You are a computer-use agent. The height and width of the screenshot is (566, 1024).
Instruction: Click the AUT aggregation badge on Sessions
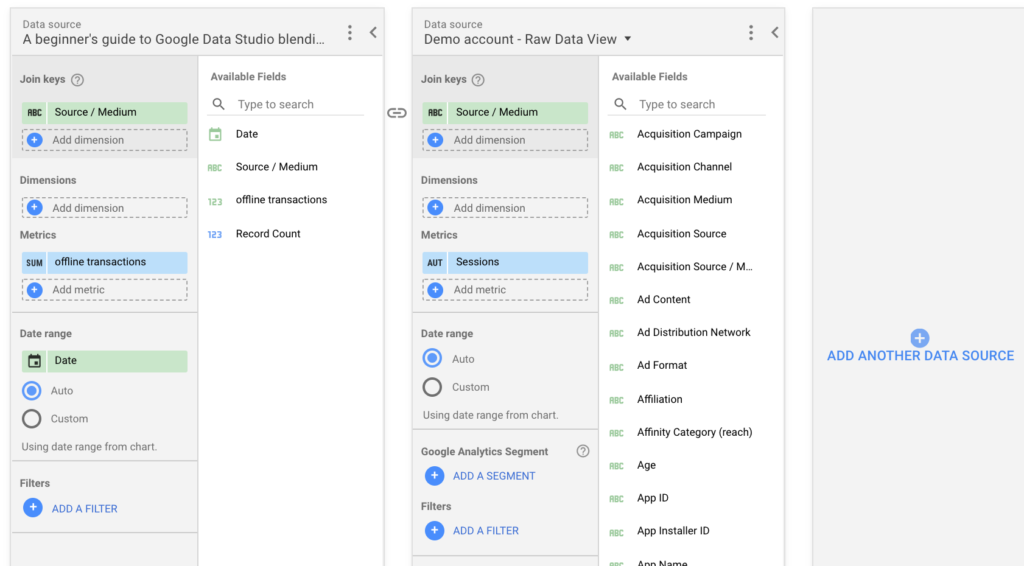(435, 263)
